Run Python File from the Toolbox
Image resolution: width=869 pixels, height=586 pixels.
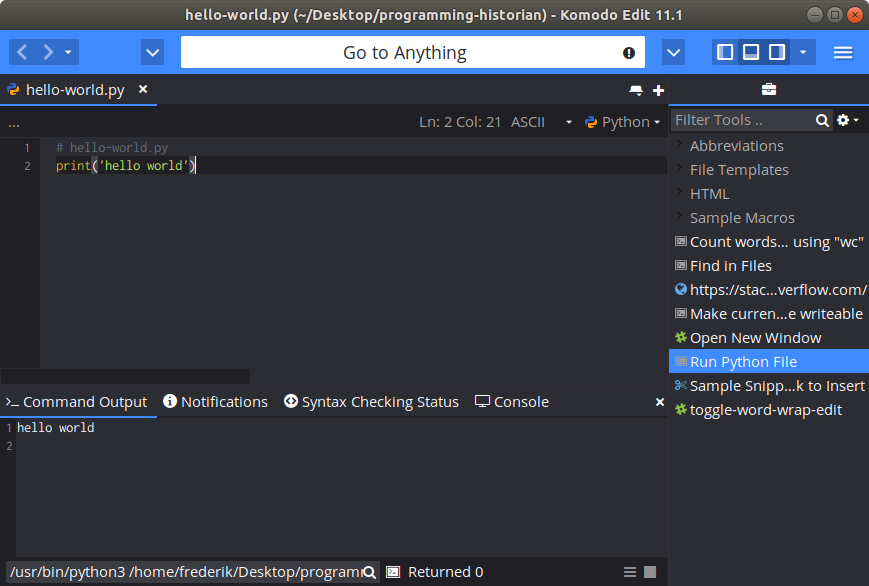744,361
